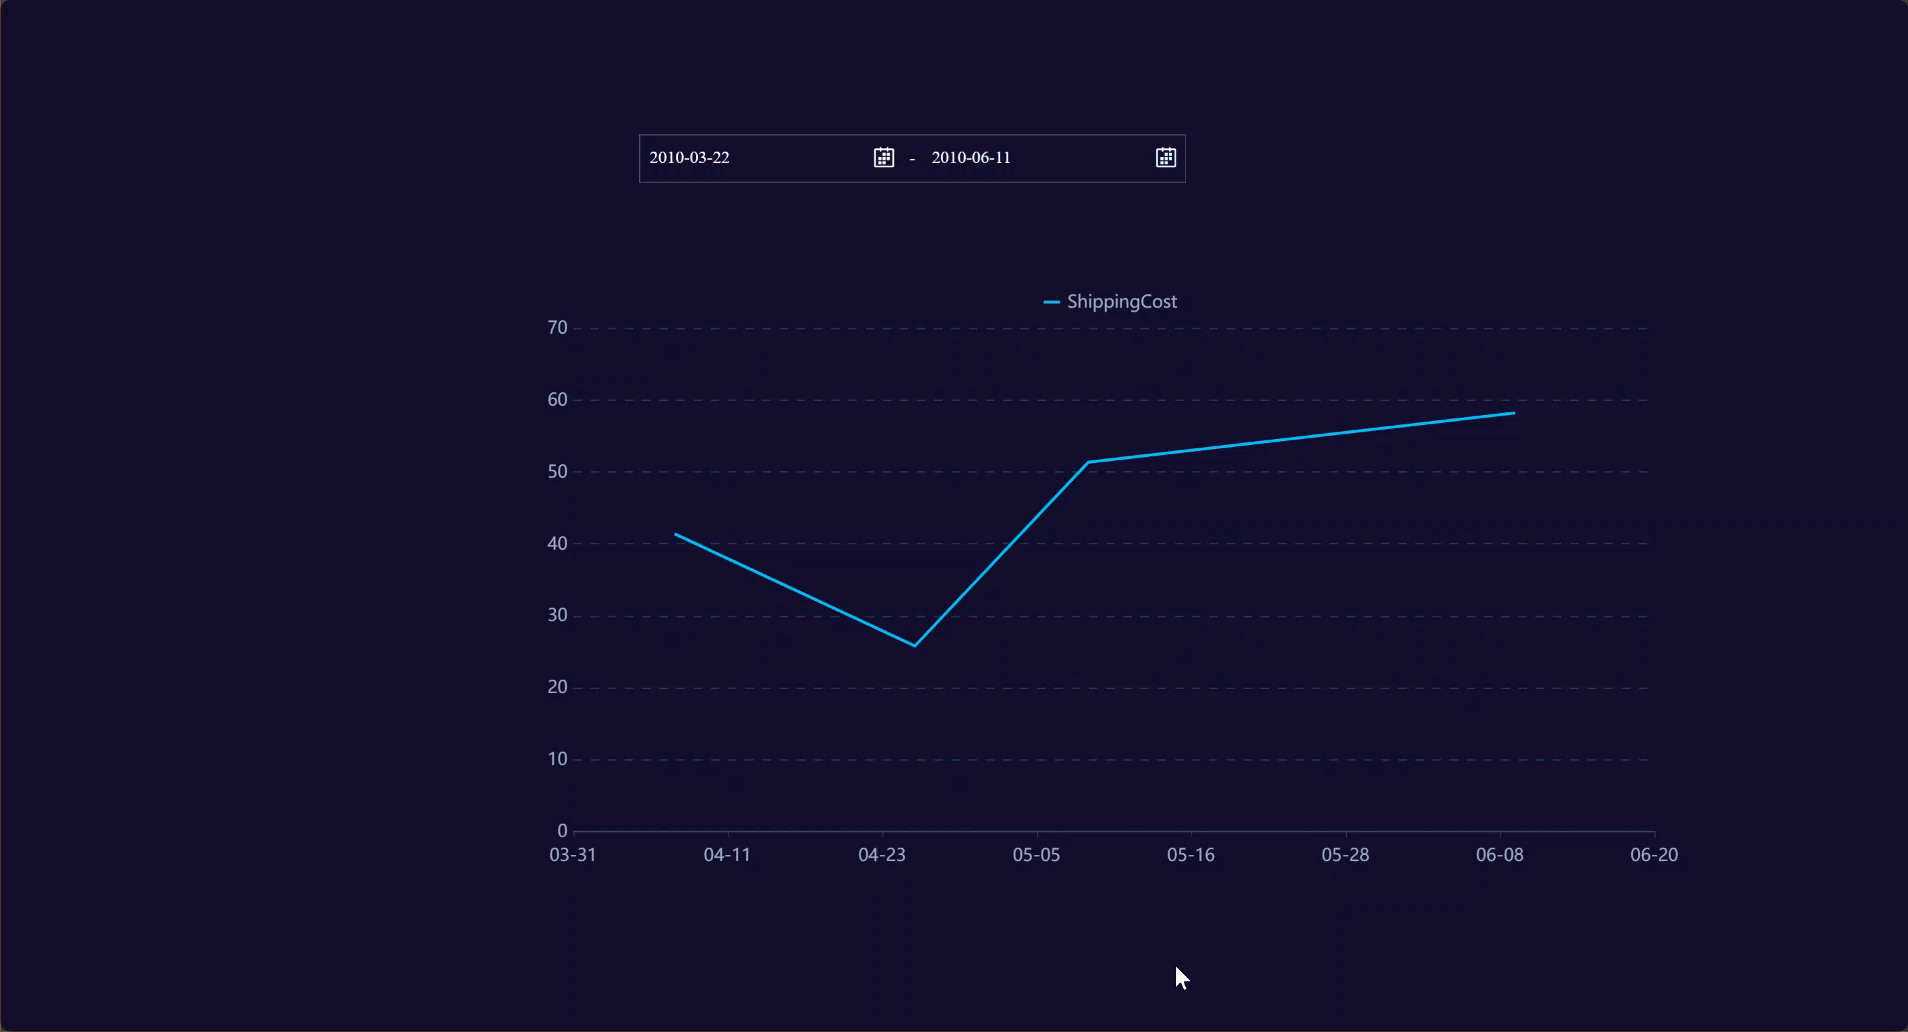This screenshot has height=1032, width=1908.
Task: Click the 60 y-axis label
Action: (557, 400)
